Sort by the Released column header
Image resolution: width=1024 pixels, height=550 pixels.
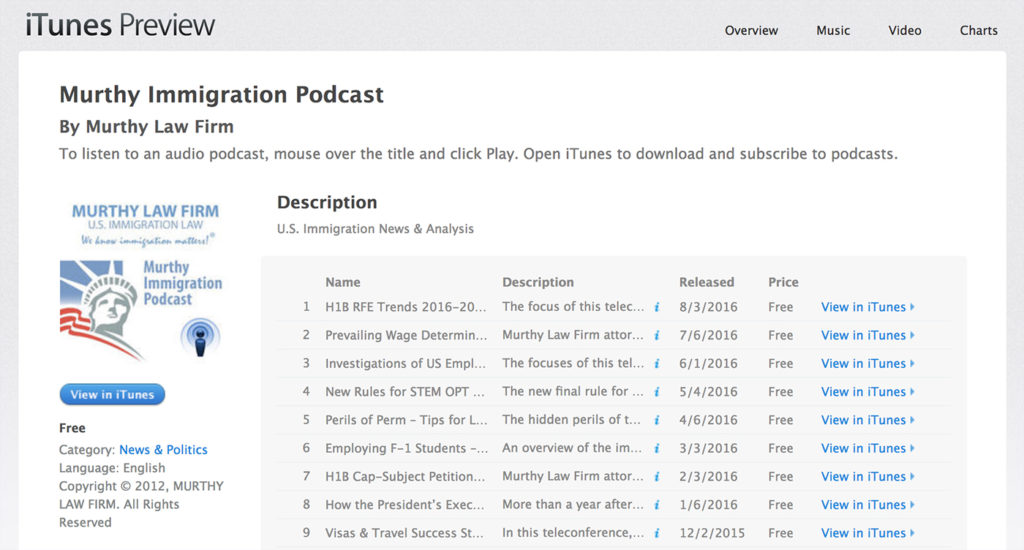(707, 282)
